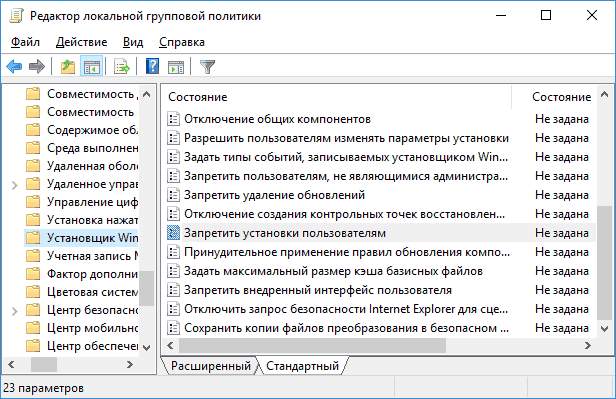Click the folder icon of Фактор дополни

33,274
